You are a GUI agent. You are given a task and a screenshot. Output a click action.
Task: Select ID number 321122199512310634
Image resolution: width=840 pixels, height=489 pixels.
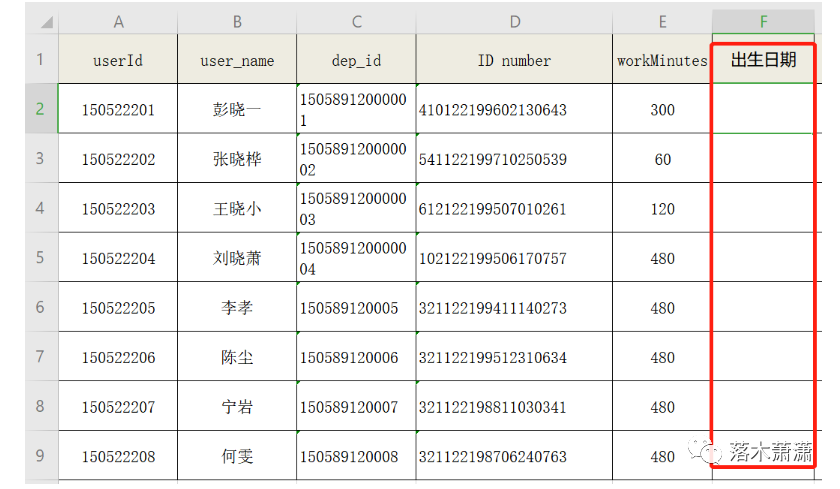point(514,357)
